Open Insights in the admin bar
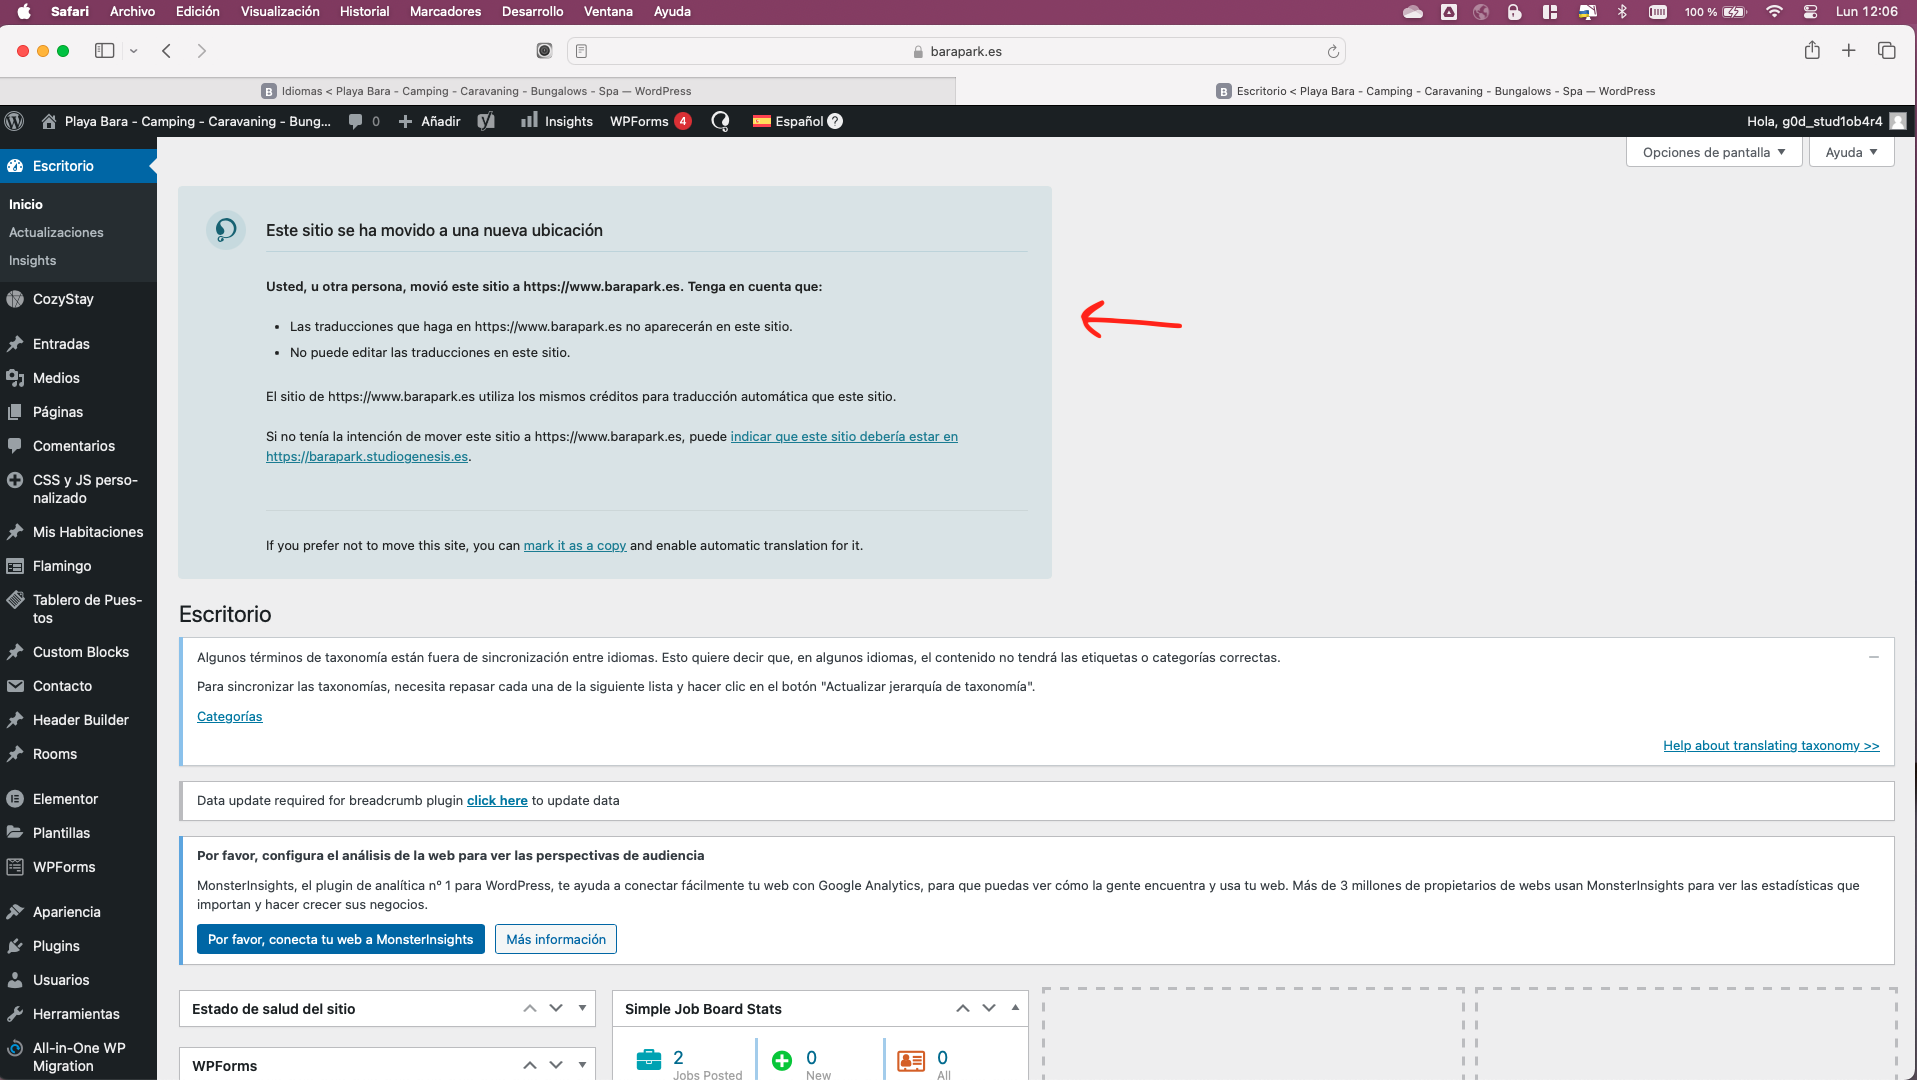This screenshot has height=1080, width=1917. (557, 121)
